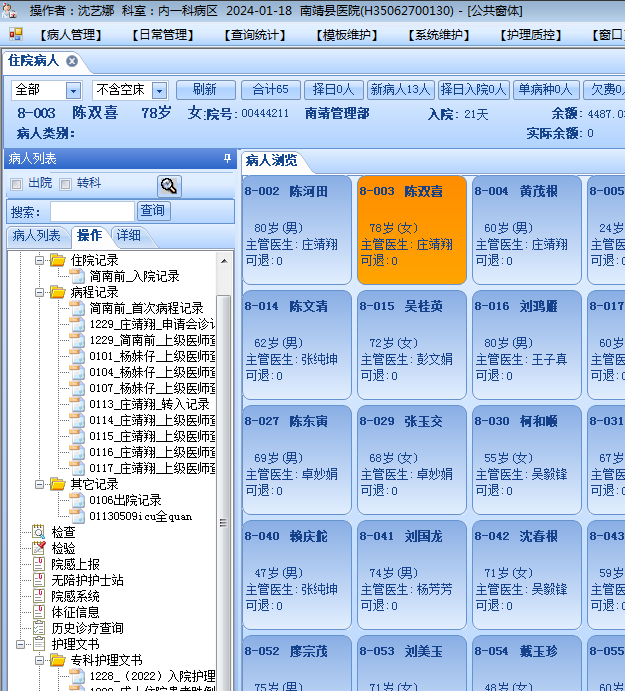Click the 检查 magnifier icon in tree
The height and width of the screenshot is (691, 625).
tap(39, 532)
